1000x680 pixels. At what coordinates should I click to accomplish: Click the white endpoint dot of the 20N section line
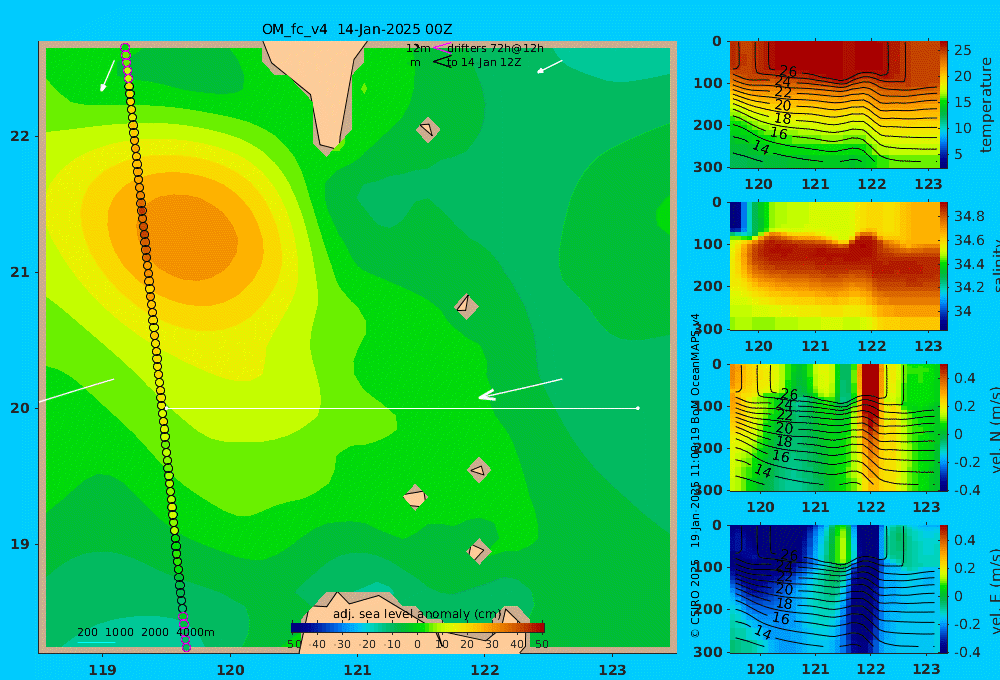tap(638, 408)
